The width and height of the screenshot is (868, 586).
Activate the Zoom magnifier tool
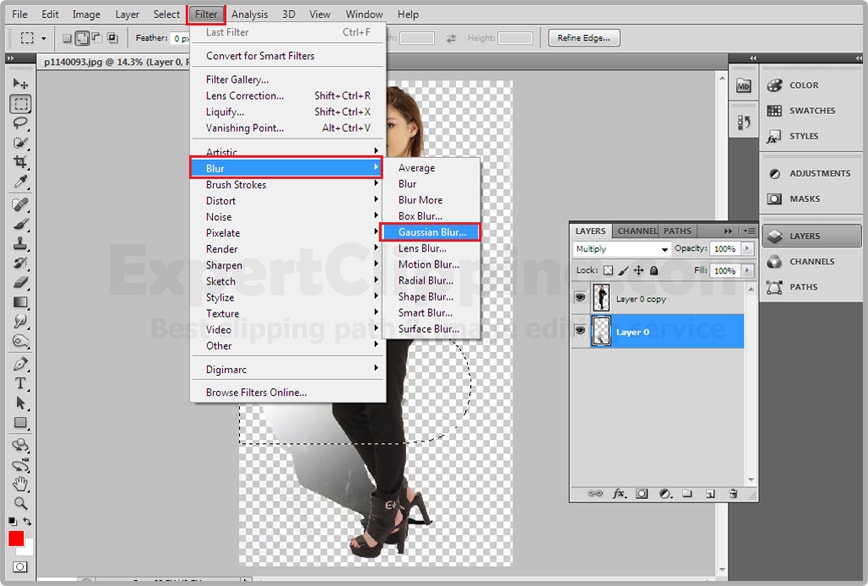point(20,503)
